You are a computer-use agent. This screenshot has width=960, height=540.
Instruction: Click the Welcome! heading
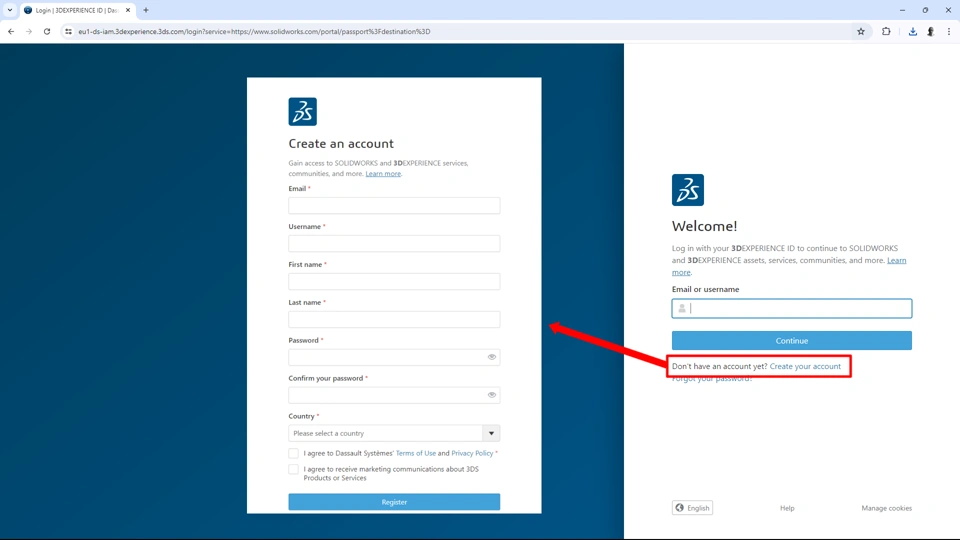tap(704, 227)
